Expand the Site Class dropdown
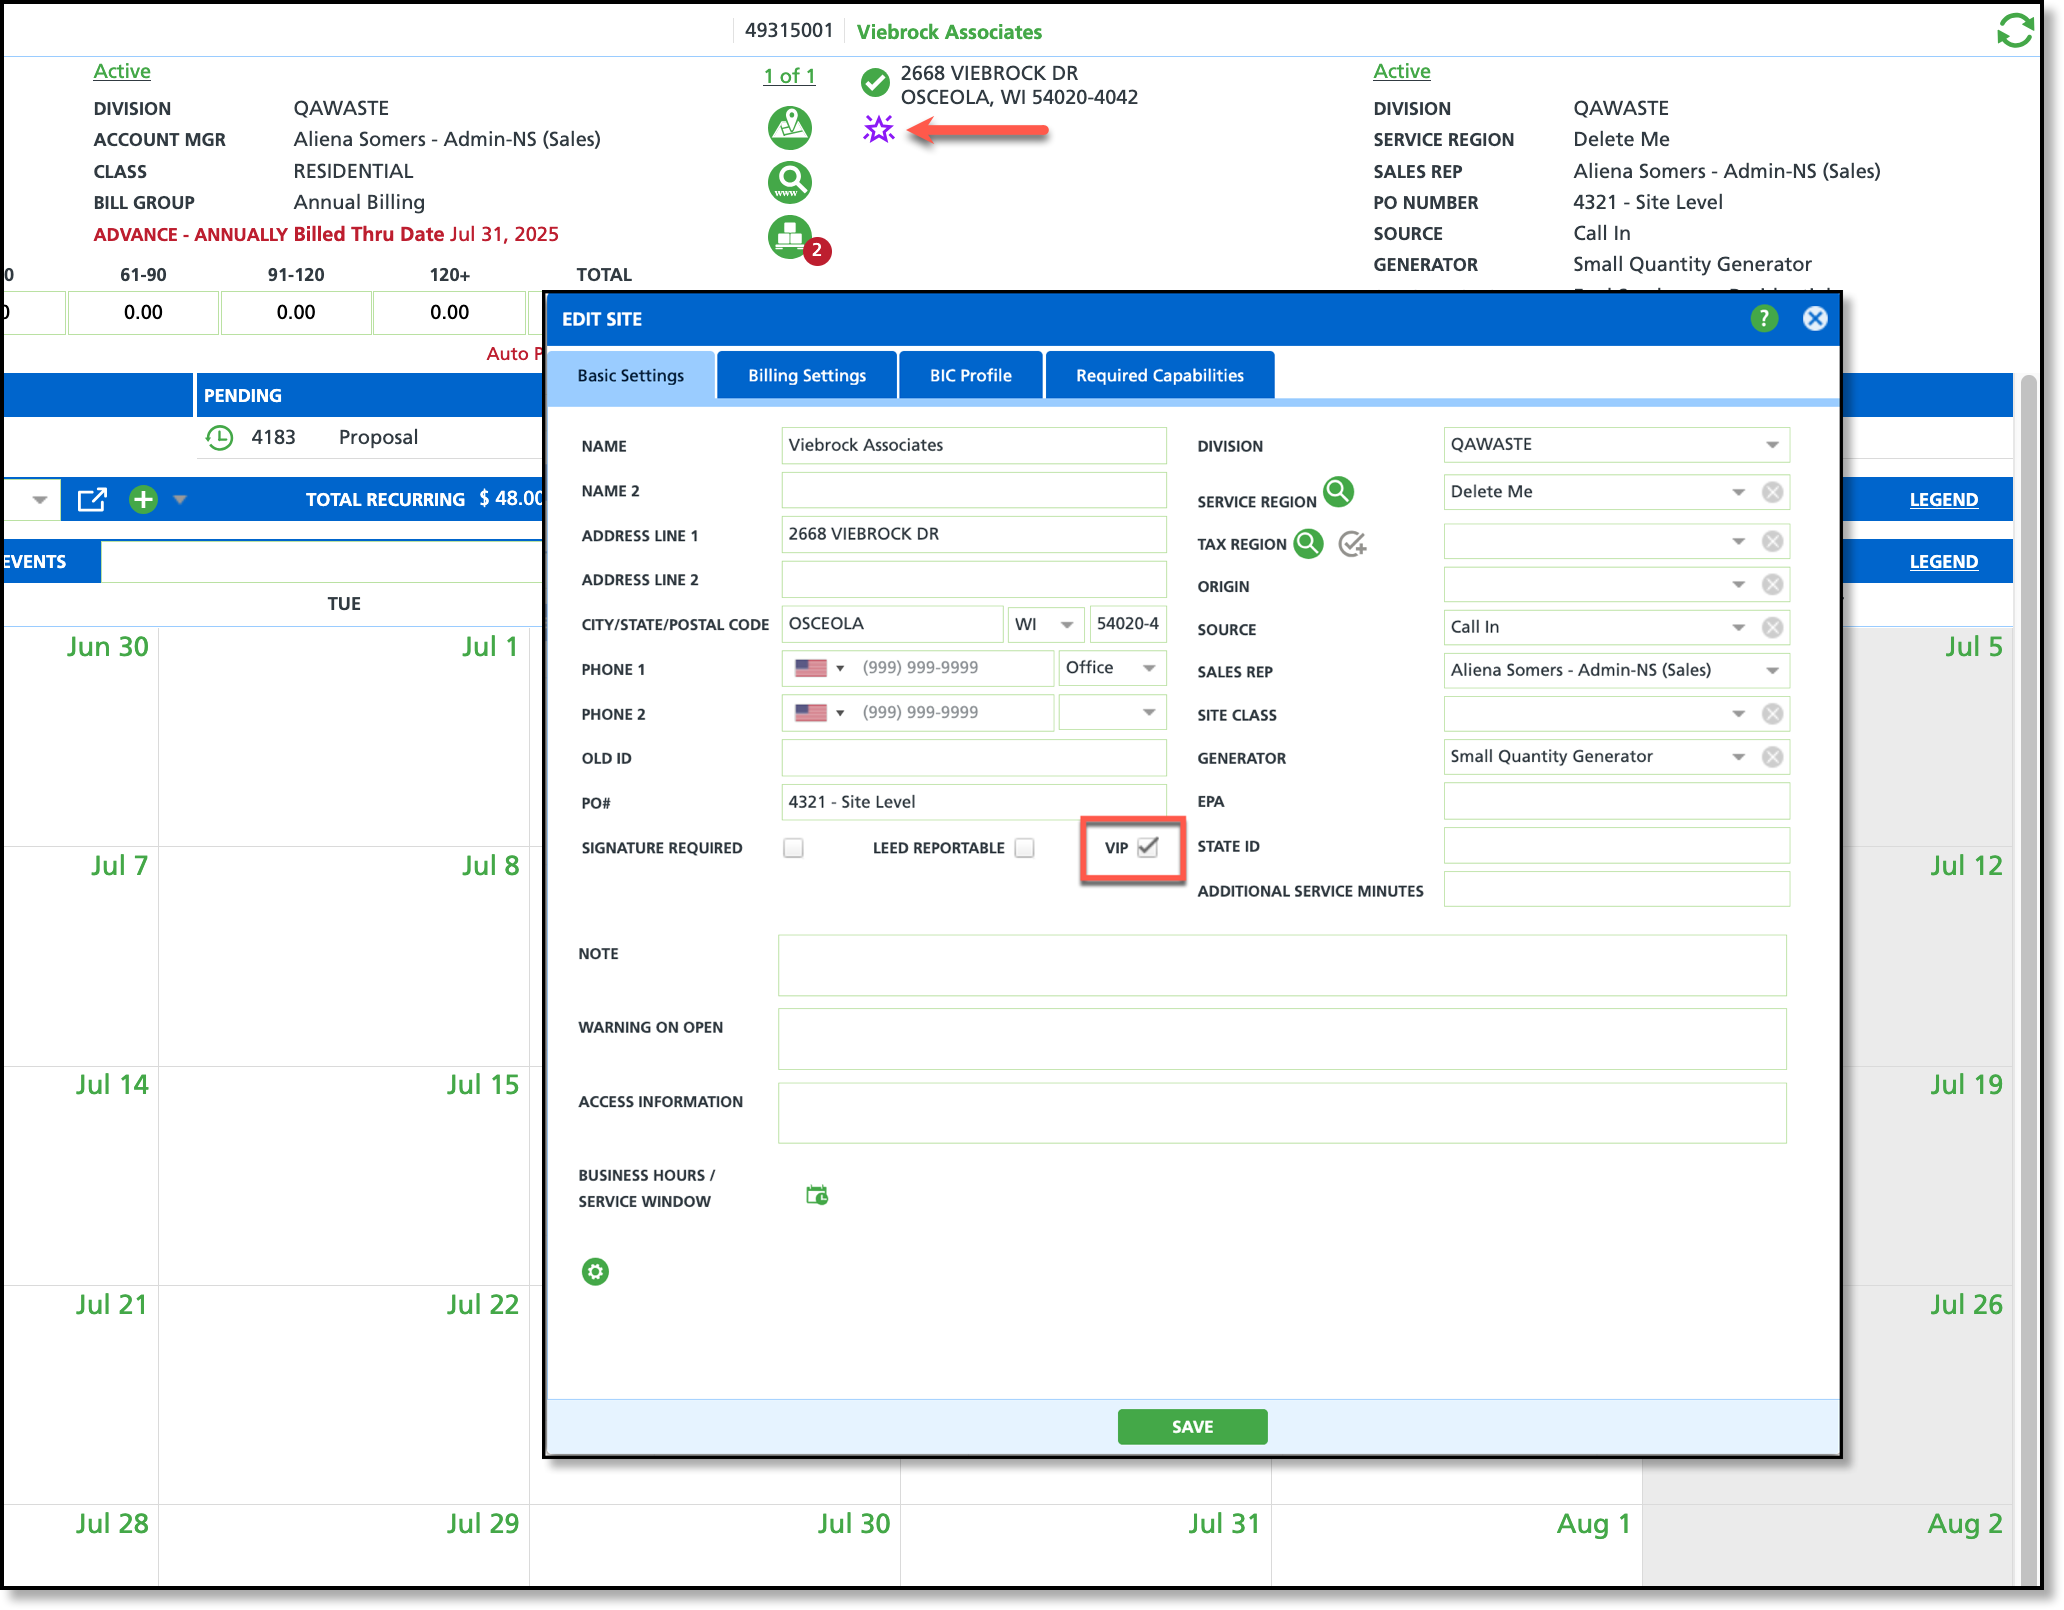 tap(1738, 714)
